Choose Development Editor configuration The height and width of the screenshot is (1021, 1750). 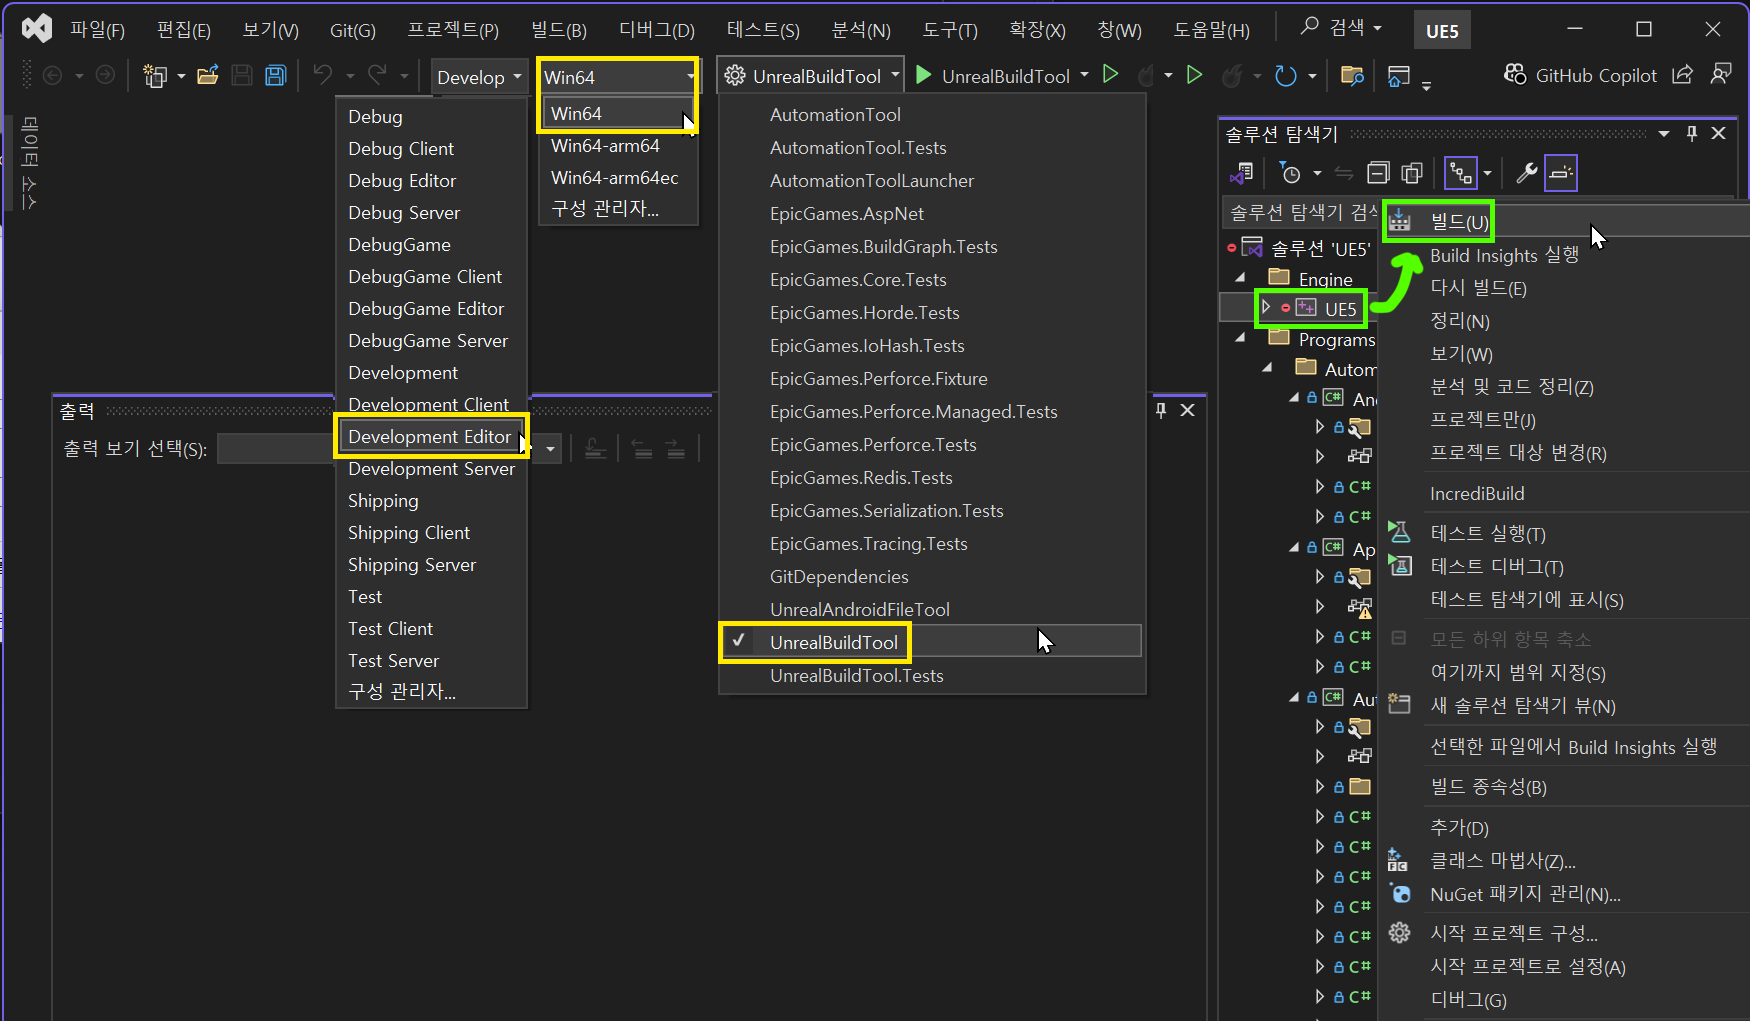coord(431,437)
